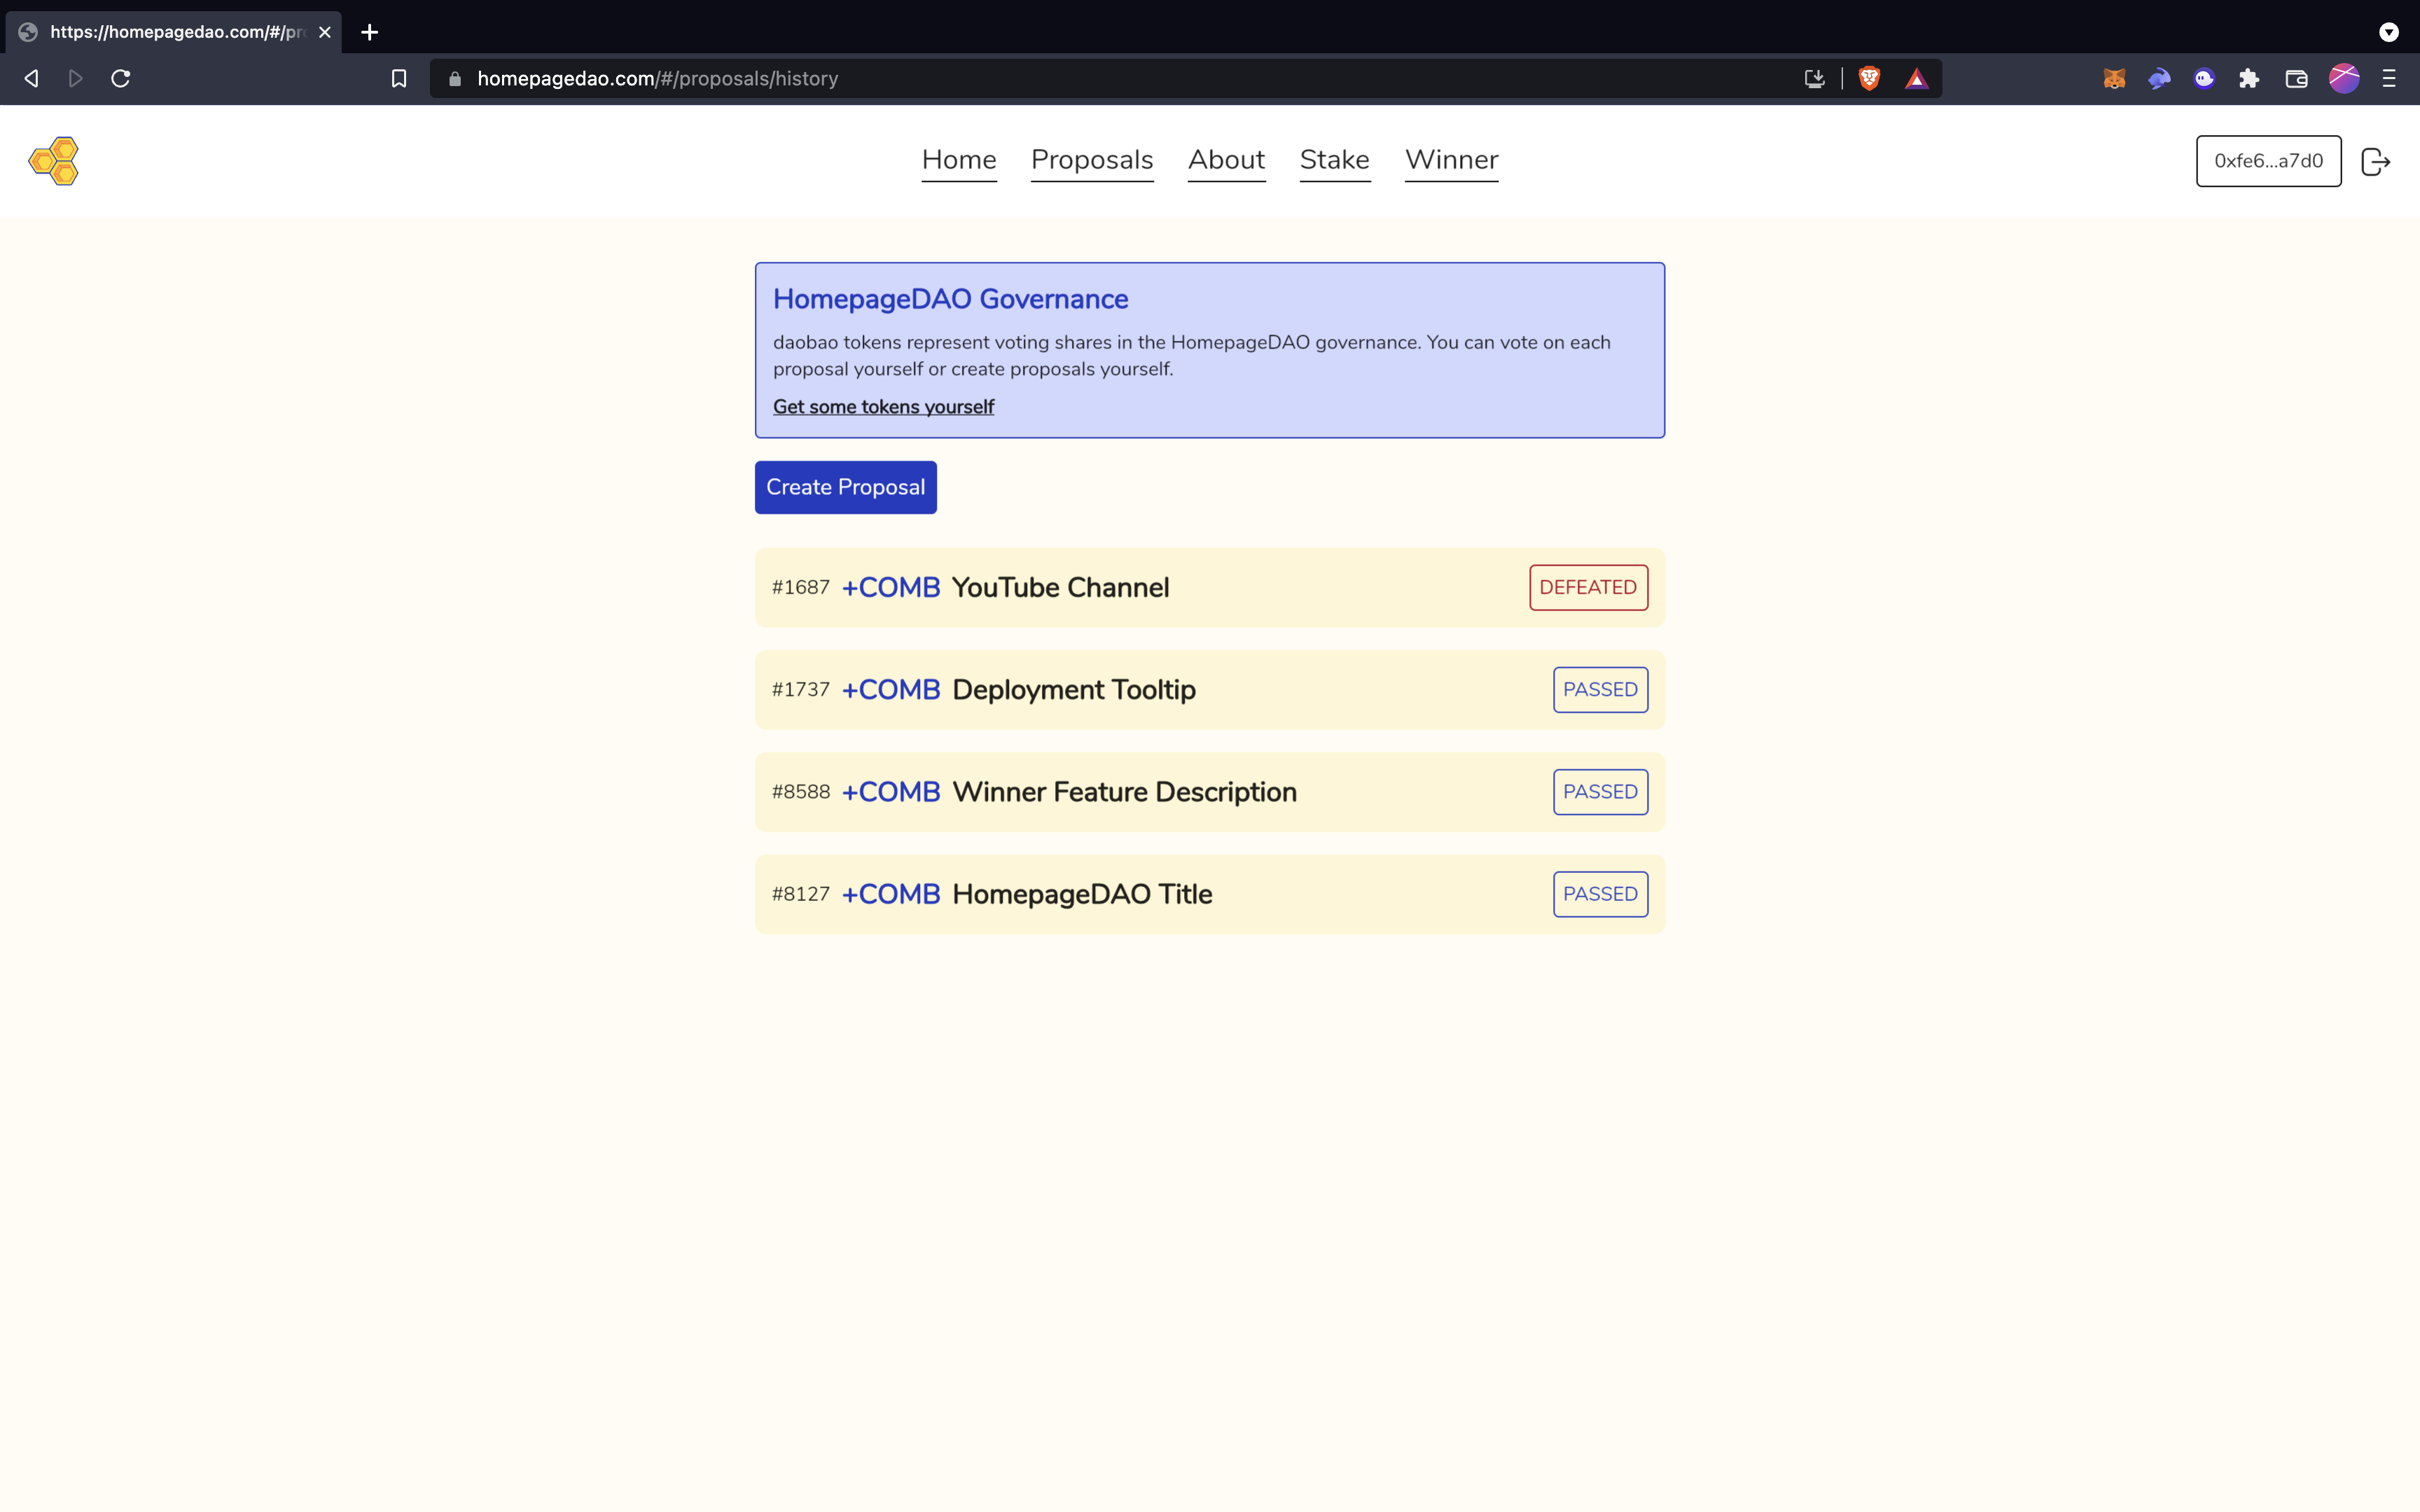The width and height of the screenshot is (2420, 1512).
Task: Click the Brave Rewards triangle icon
Action: click(1916, 79)
